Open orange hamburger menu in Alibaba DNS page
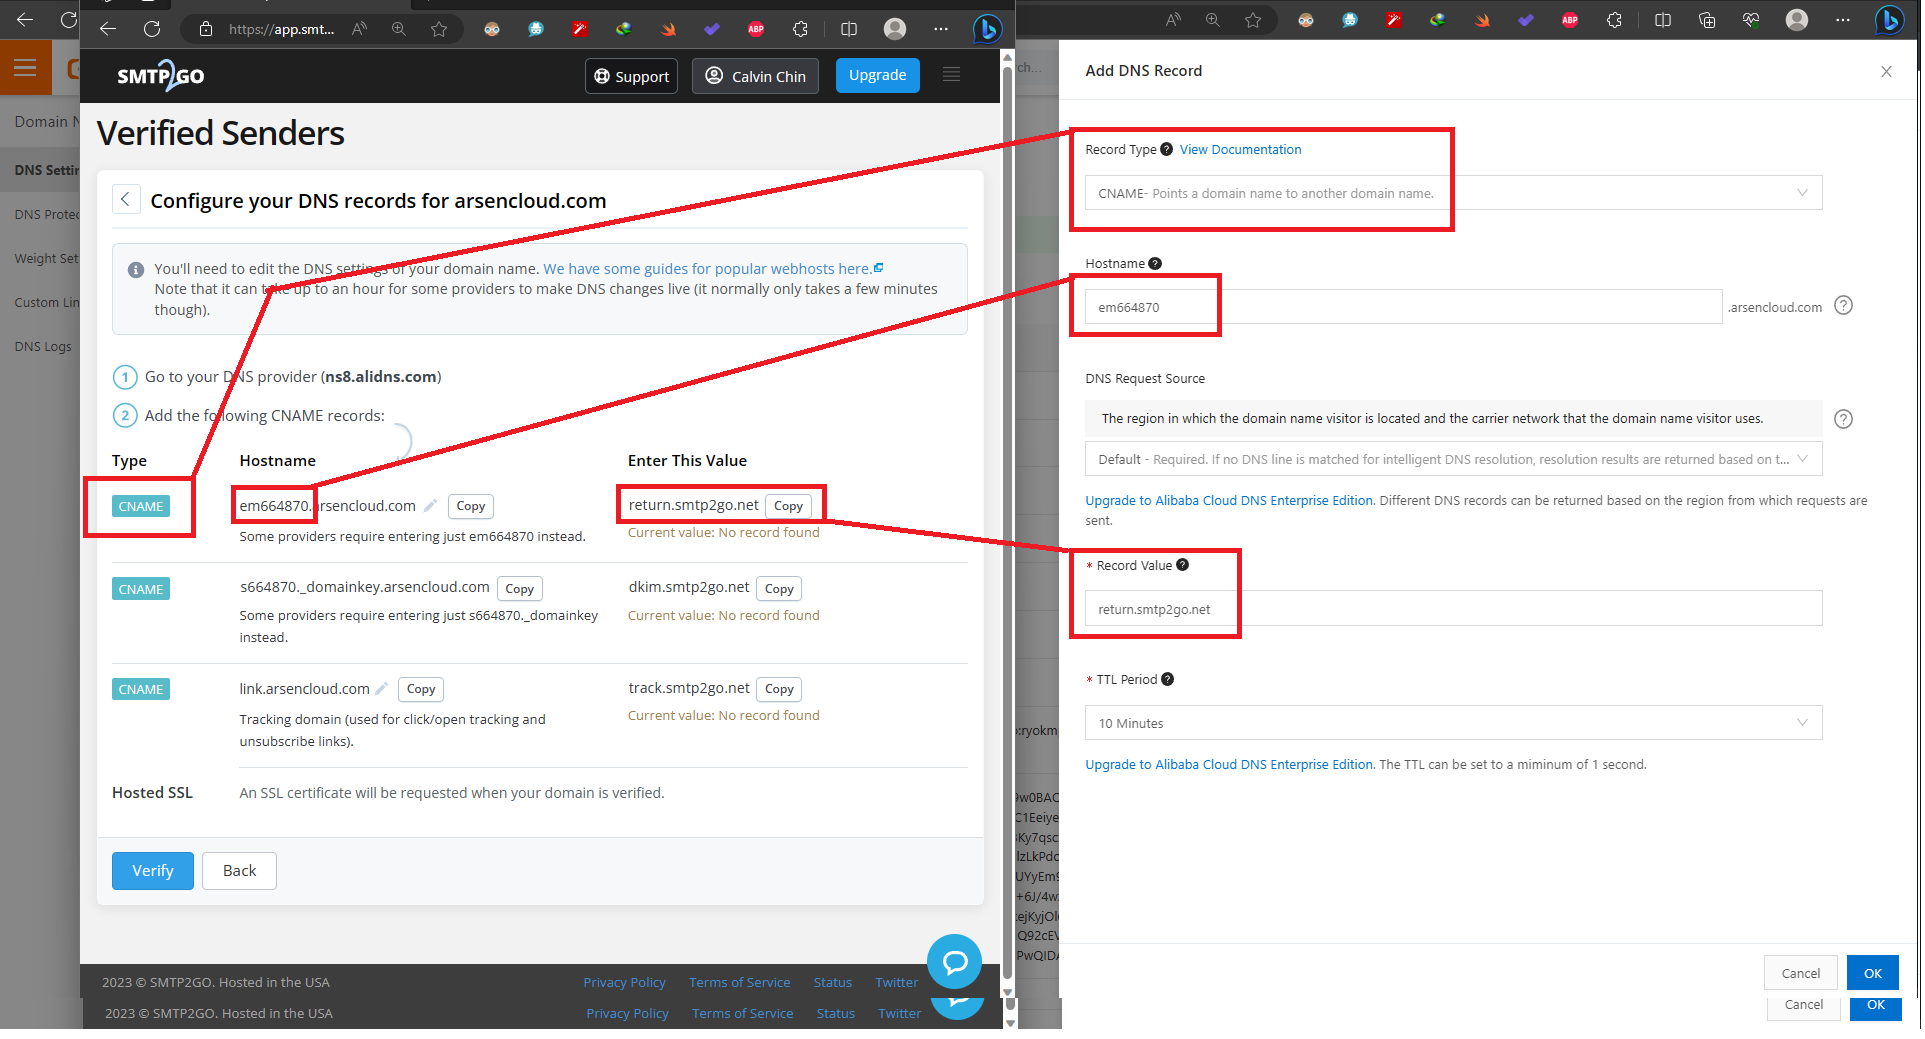This screenshot has width=1925, height=1039. click(x=25, y=68)
